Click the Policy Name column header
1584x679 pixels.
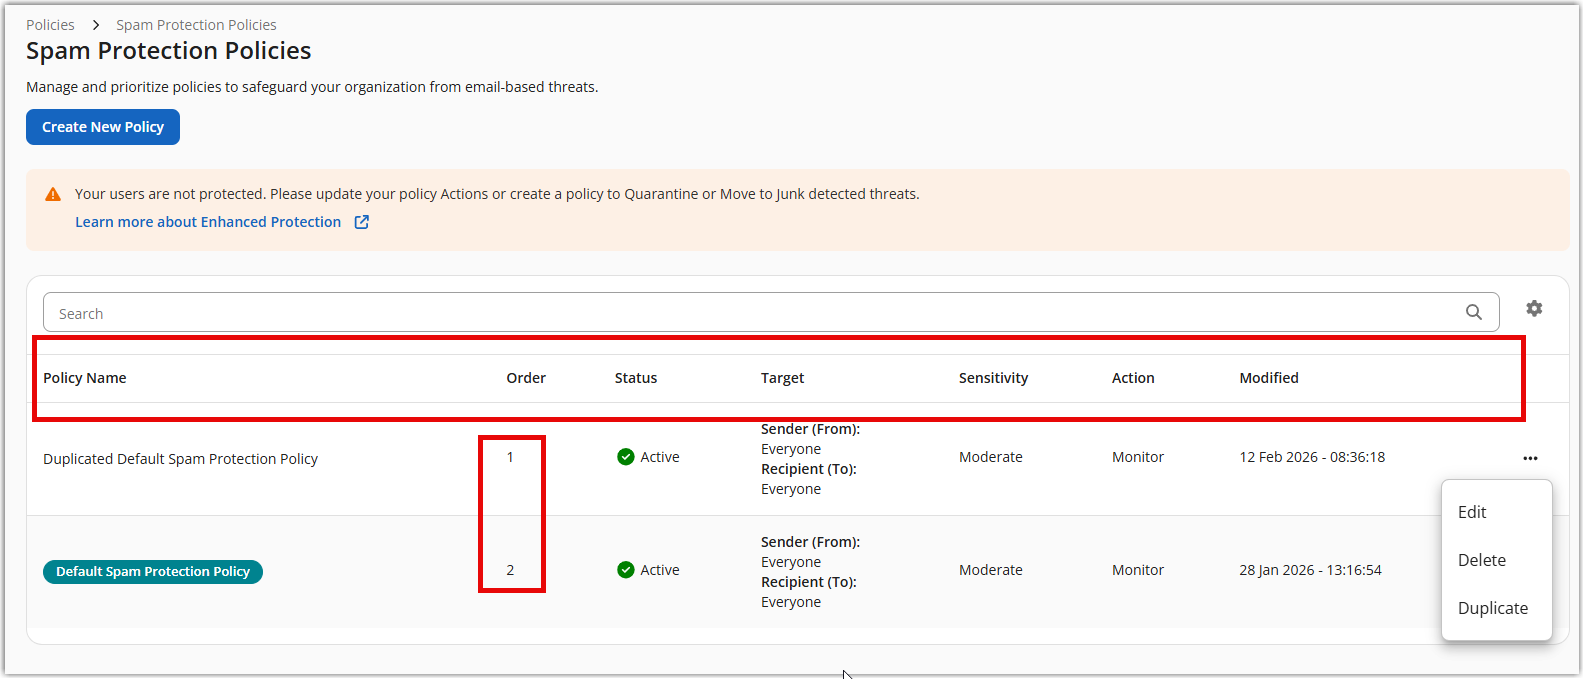pyautogui.click(x=85, y=378)
